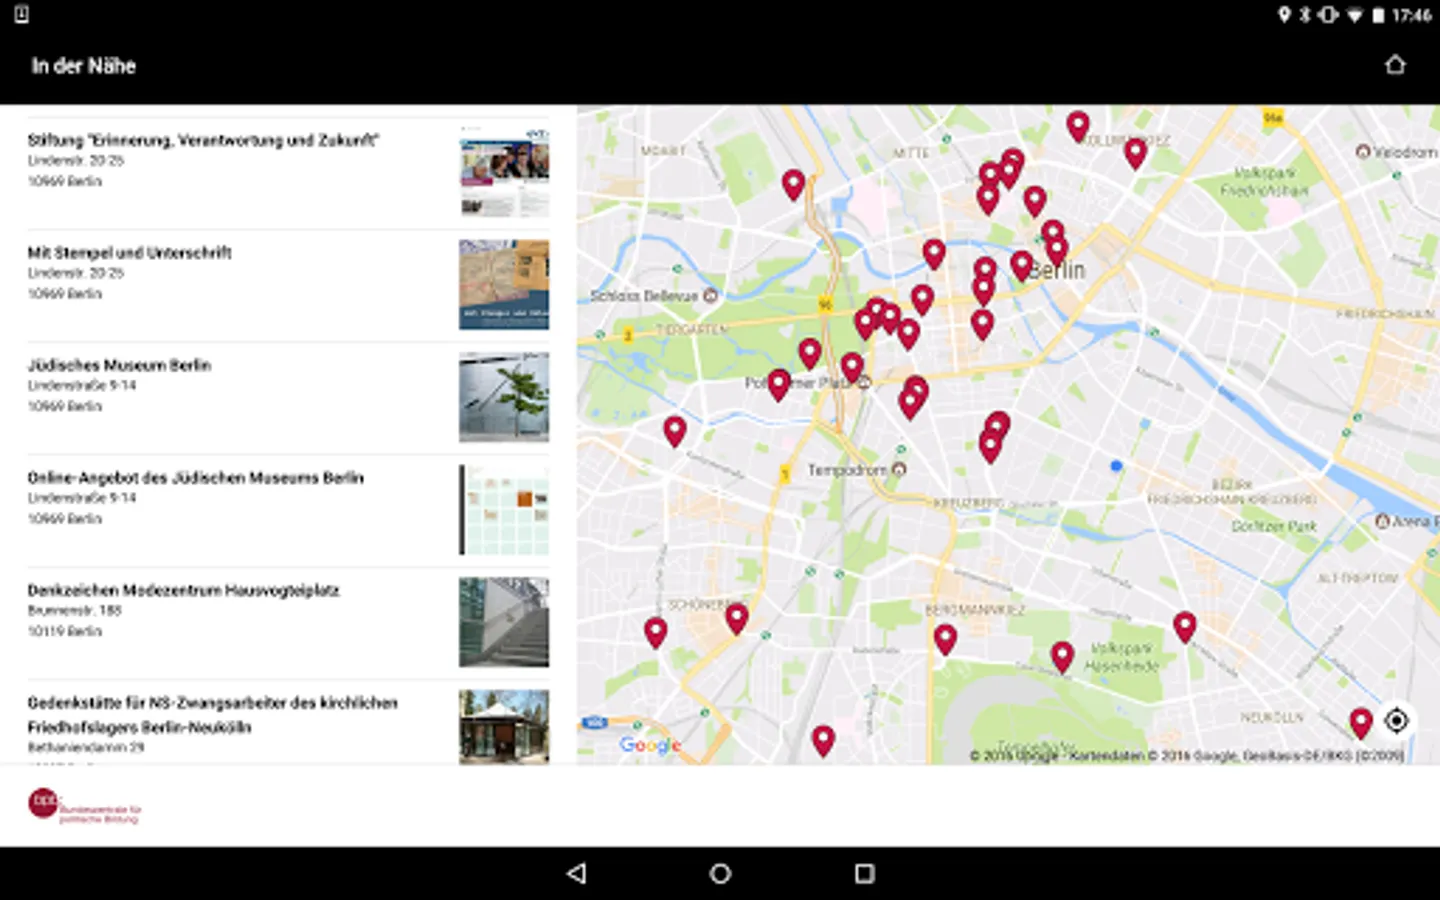Tap the In der Nähe screen title
Image resolution: width=1440 pixels, height=900 pixels.
pos(83,66)
